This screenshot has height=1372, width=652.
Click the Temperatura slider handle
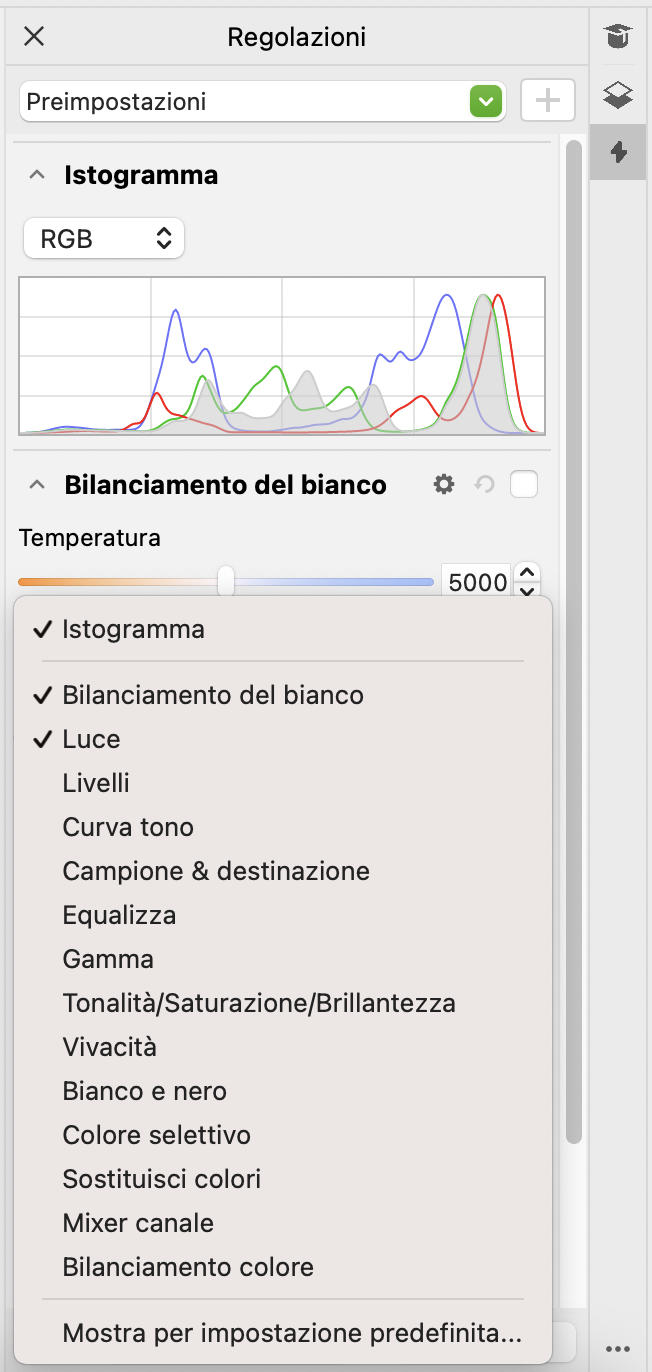[x=227, y=580]
